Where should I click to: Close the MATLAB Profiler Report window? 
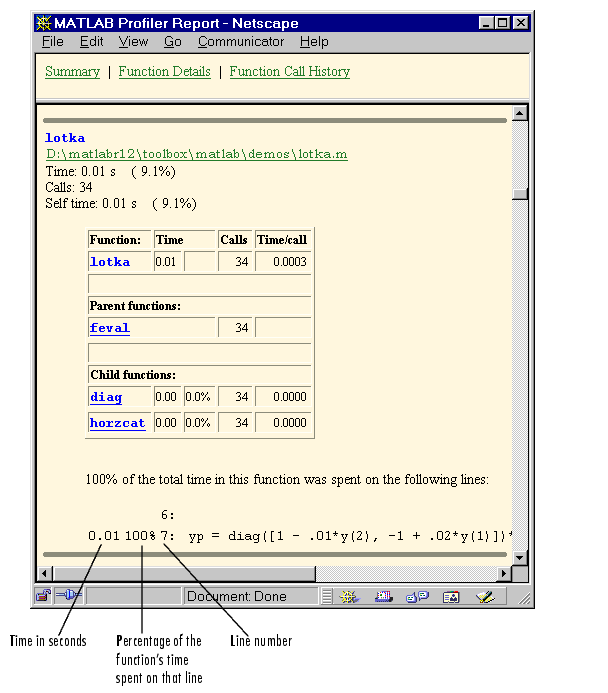click(521, 23)
